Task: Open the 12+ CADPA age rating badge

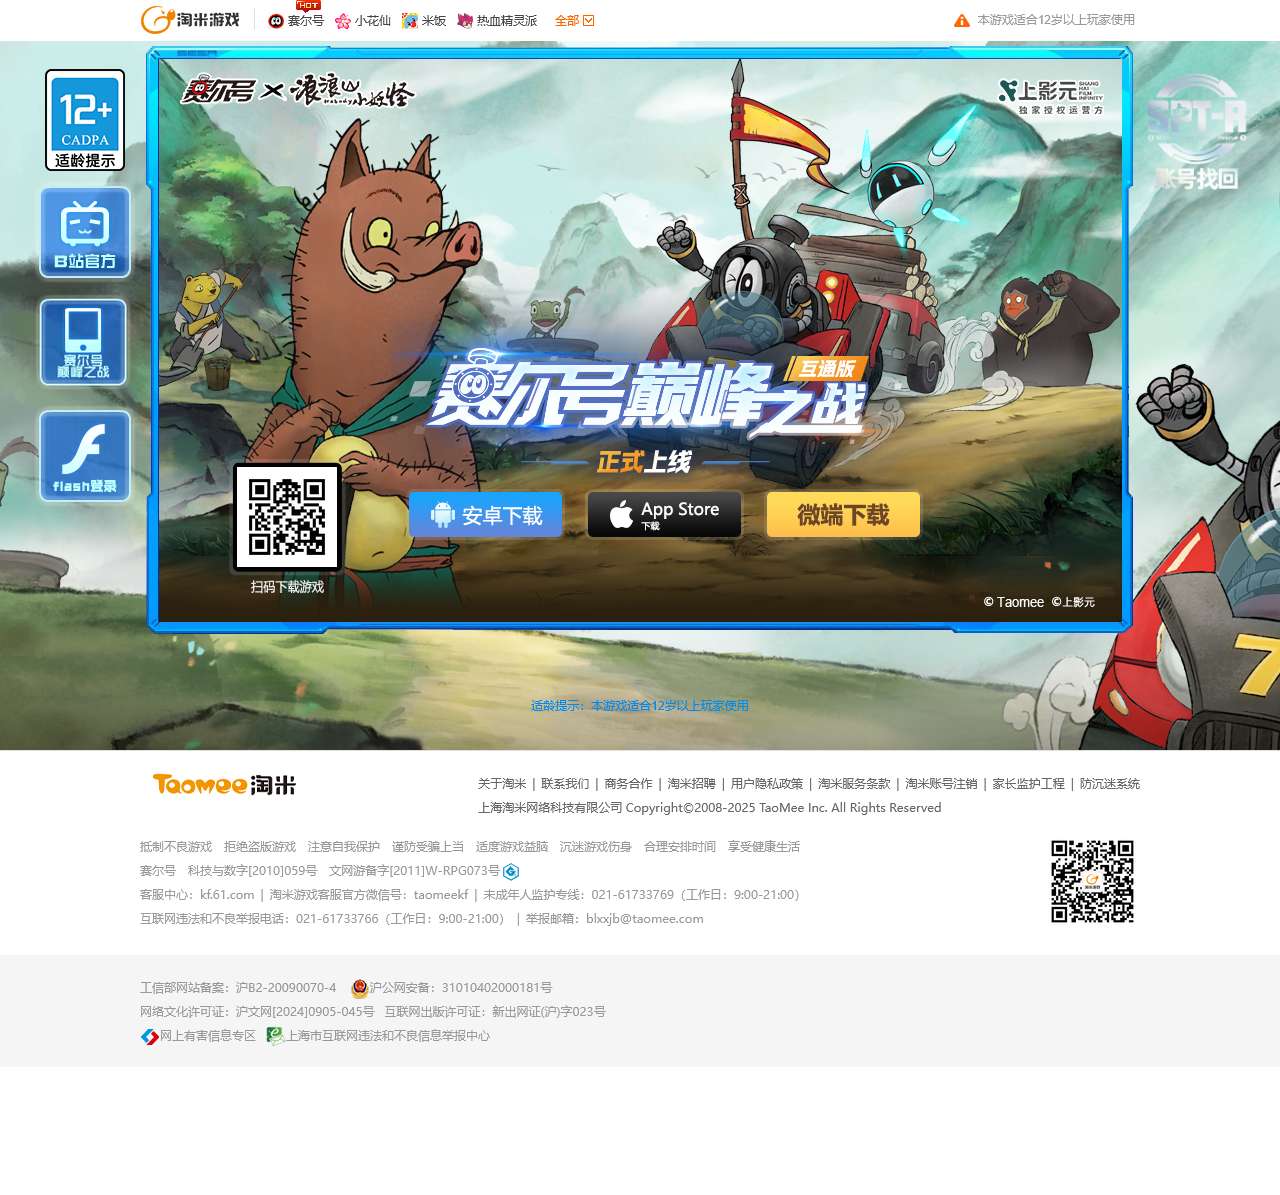Action: [x=85, y=120]
